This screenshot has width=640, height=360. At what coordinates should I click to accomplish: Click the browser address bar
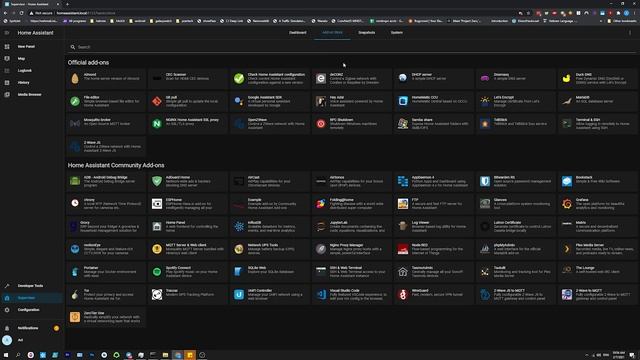click(269, 13)
